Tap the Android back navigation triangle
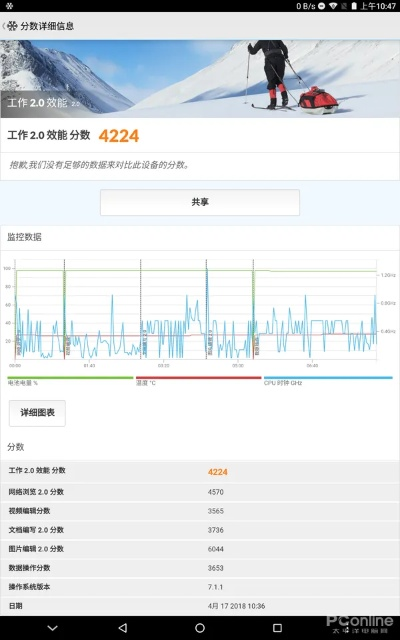The width and height of the screenshot is (400, 640). [x=123, y=628]
